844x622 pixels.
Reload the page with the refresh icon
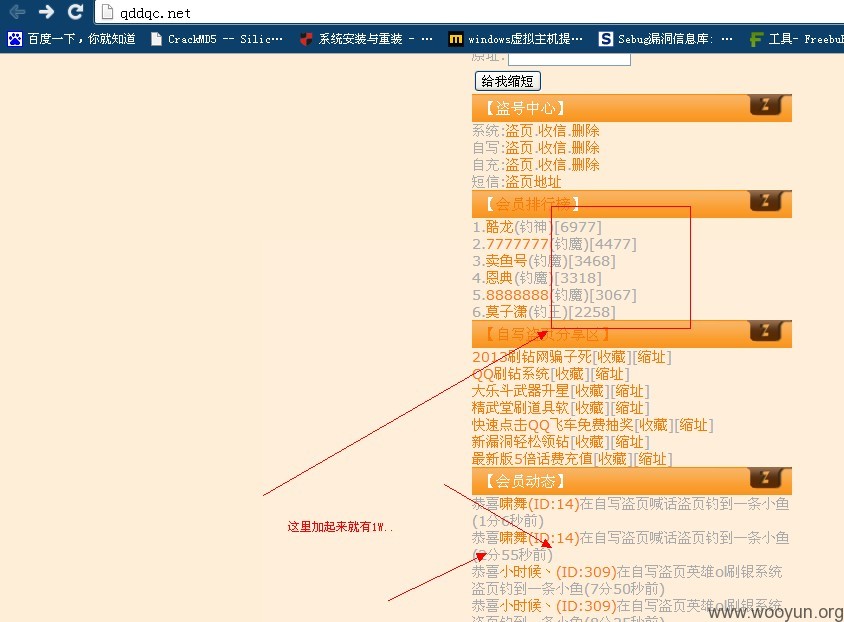[75, 11]
